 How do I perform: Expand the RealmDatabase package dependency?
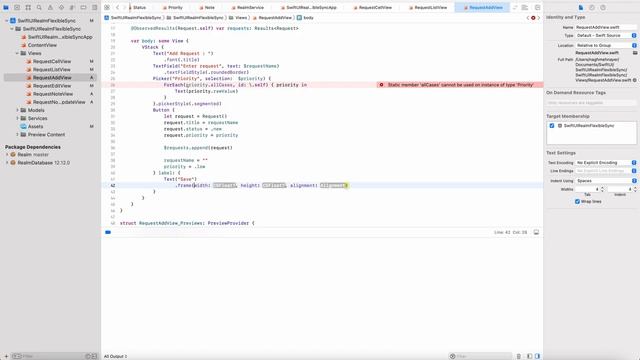click(x=7, y=163)
